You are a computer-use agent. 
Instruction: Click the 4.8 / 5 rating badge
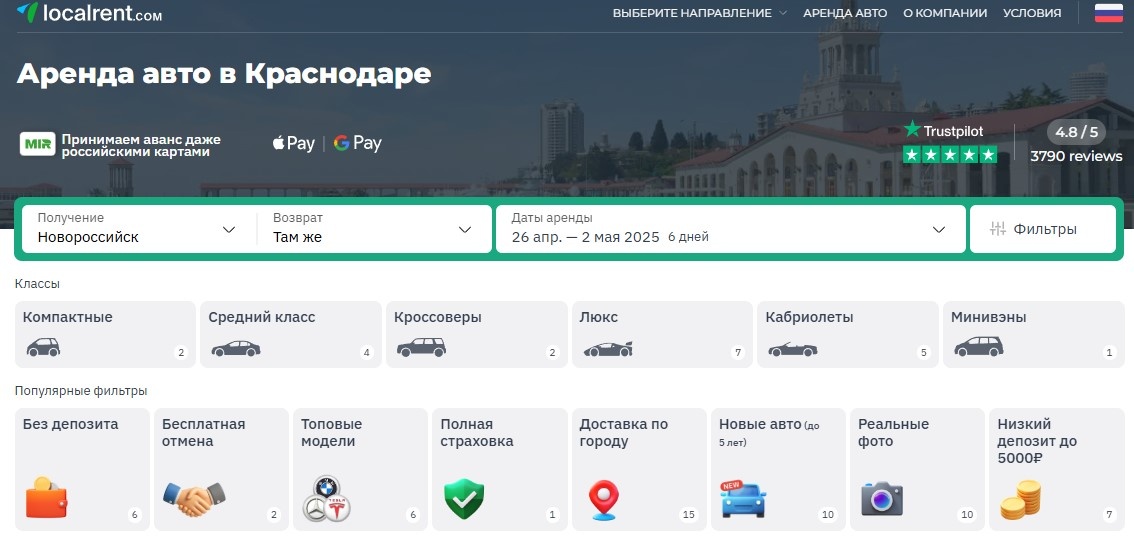[1076, 132]
